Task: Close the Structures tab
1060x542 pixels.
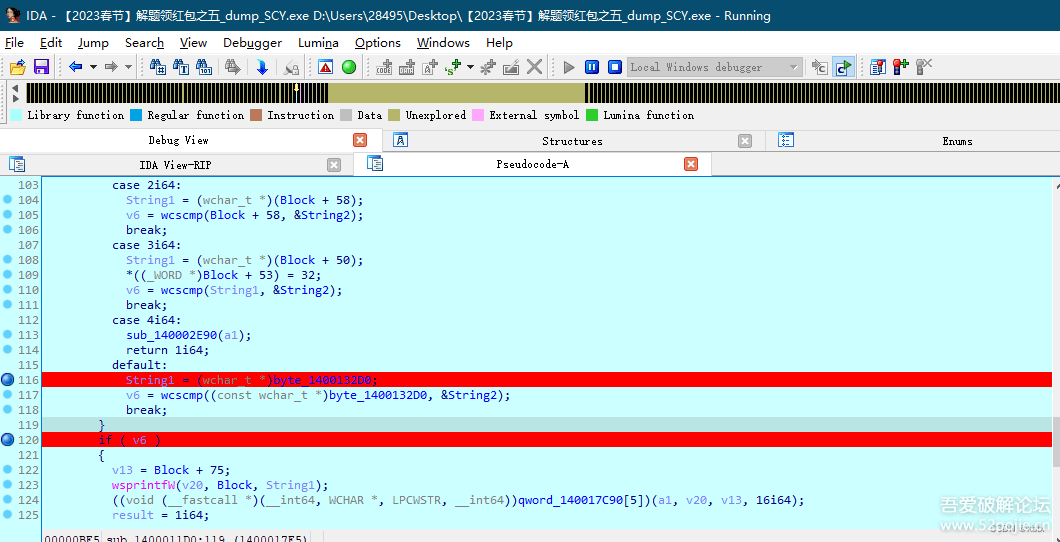Action: pos(744,141)
